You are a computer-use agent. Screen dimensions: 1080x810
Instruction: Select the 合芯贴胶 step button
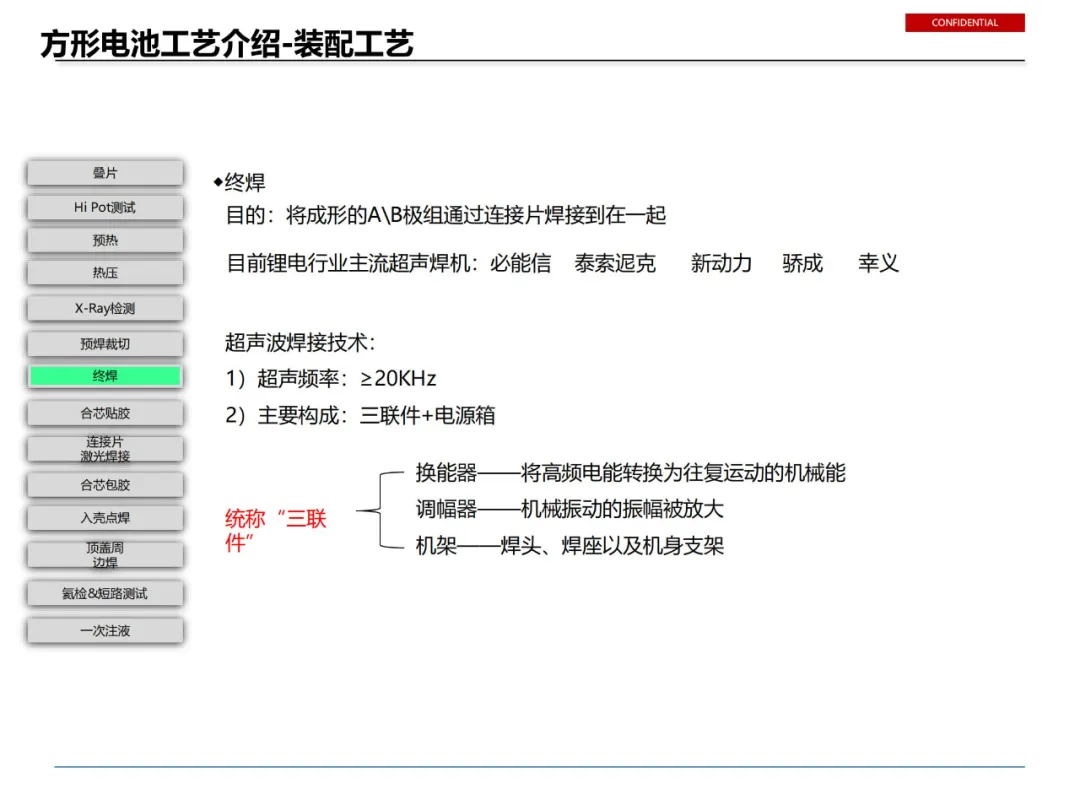[x=105, y=413]
